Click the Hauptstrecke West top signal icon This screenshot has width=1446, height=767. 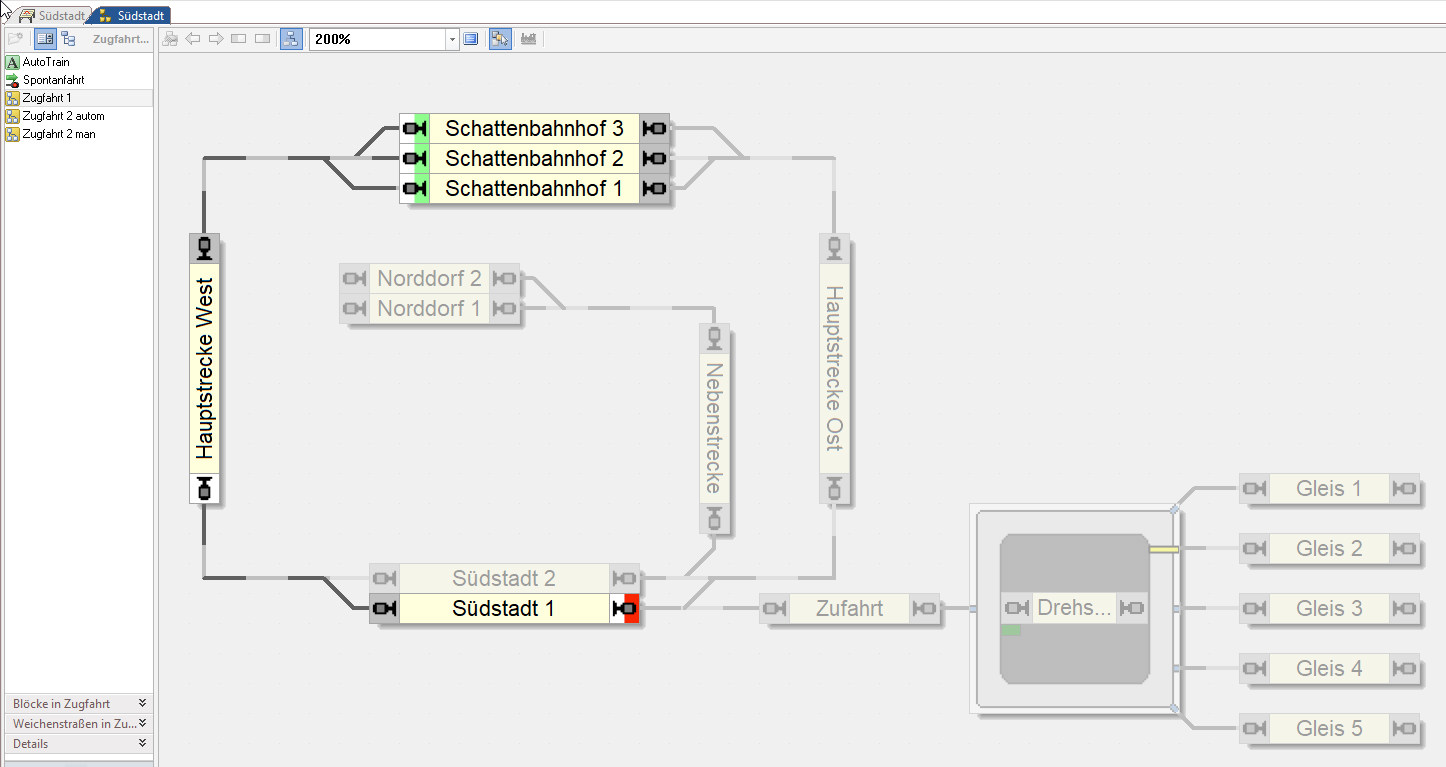point(204,247)
